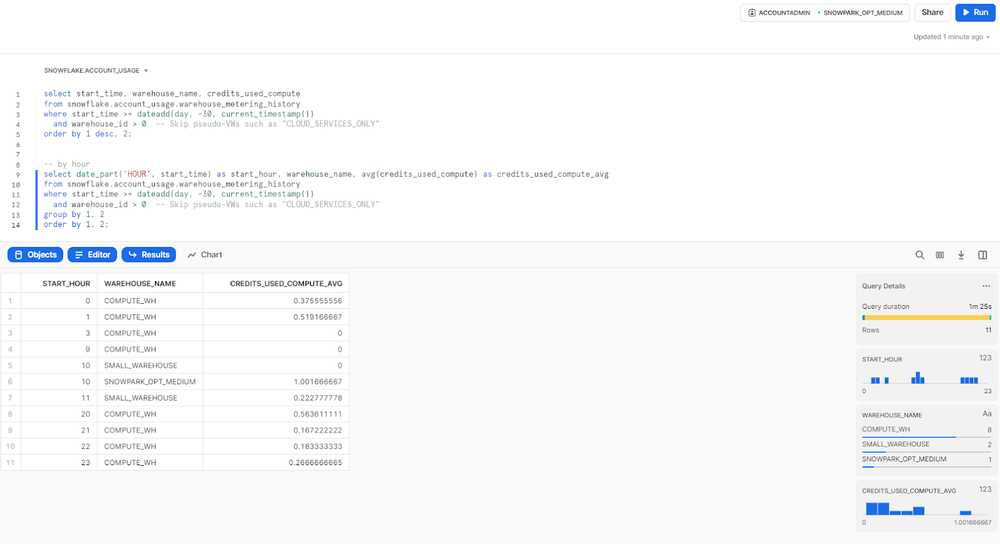Image resolution: width=1000 pixels, height=544 pixels.
Task: Toggle the Editor pane visibility
Action: point(90,255)
